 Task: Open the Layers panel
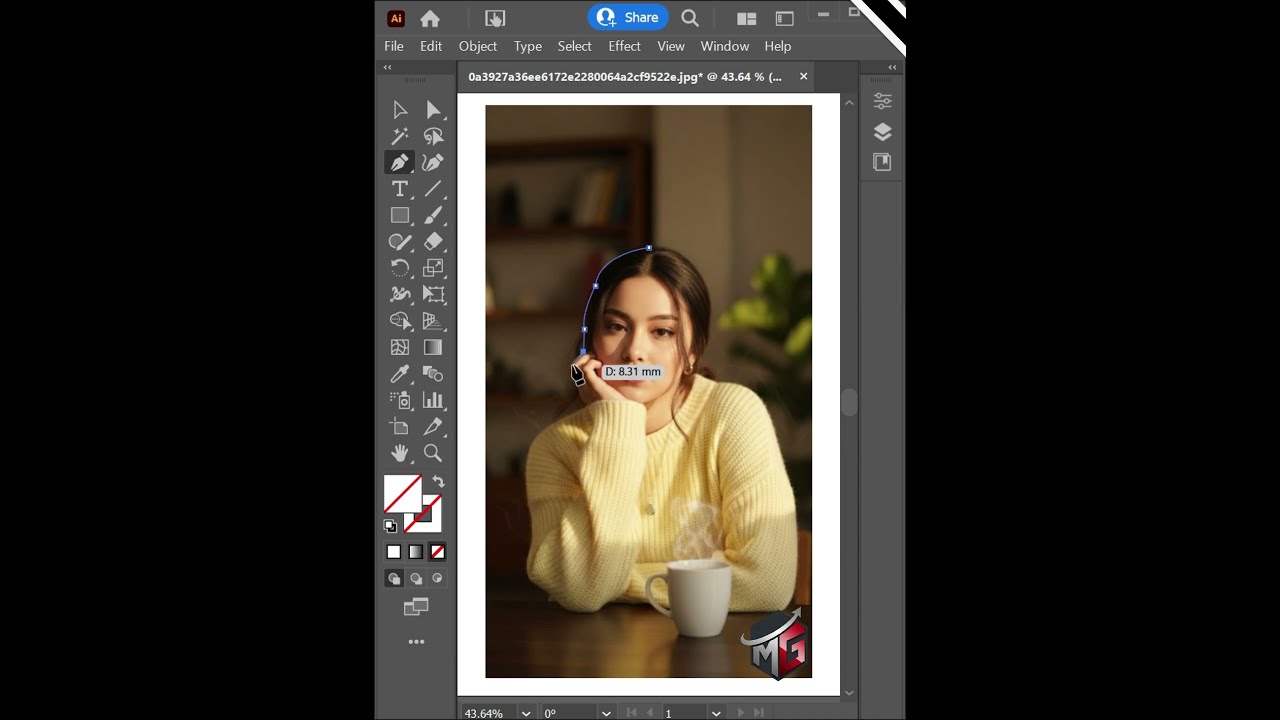[x=882, y=132]
